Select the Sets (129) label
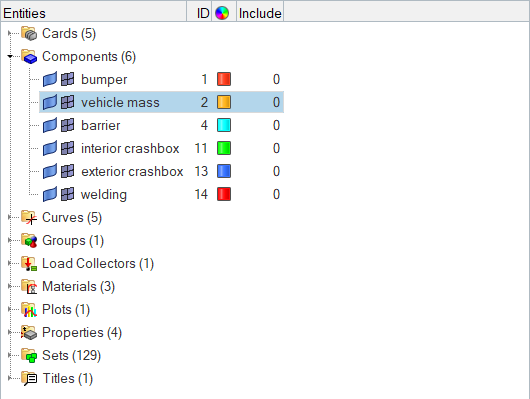 click(72, 355)
